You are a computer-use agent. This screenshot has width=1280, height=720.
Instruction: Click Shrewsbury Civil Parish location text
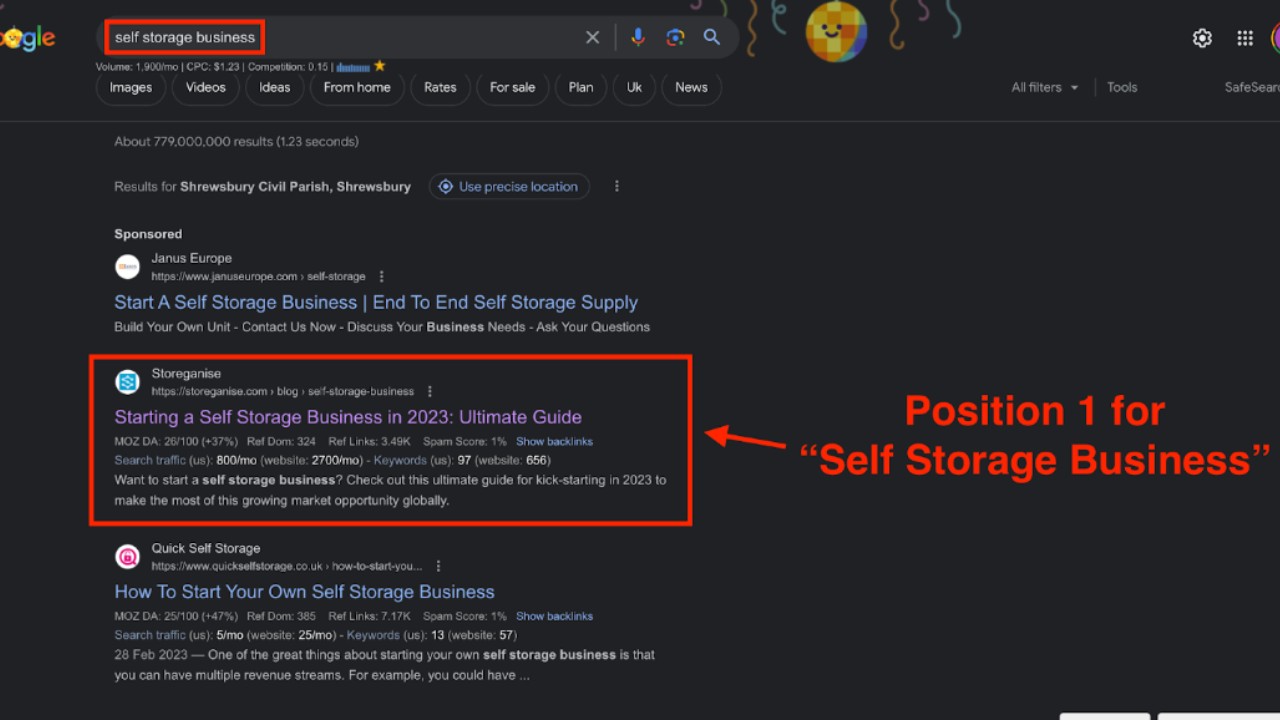click(295, 186)
